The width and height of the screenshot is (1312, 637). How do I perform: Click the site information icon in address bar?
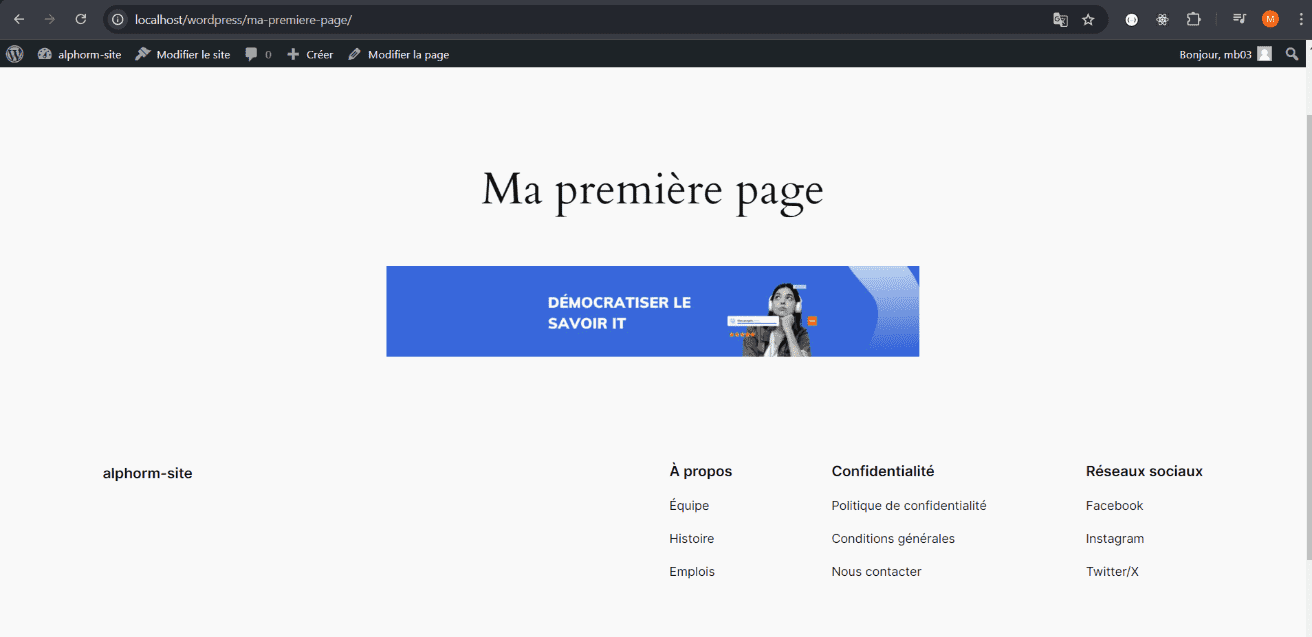click(x=118, y=19)
